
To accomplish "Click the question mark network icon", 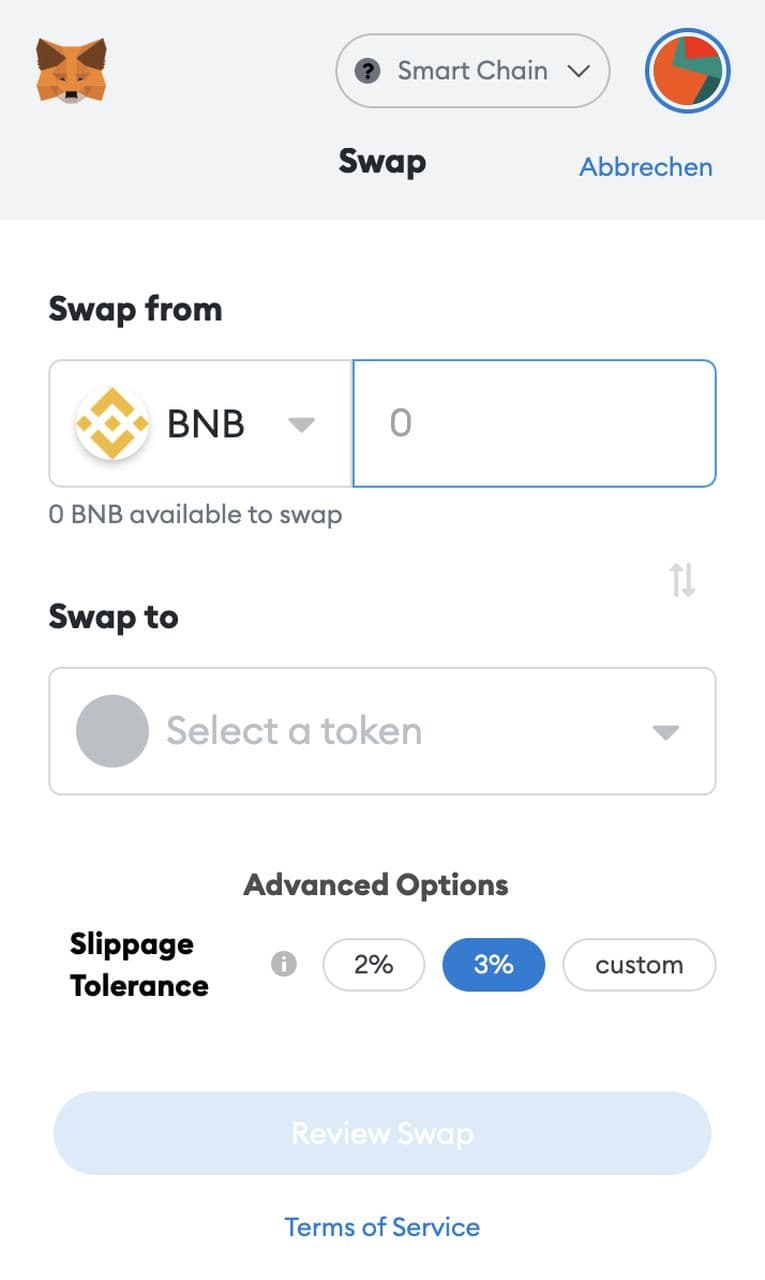I will (368, 71).
